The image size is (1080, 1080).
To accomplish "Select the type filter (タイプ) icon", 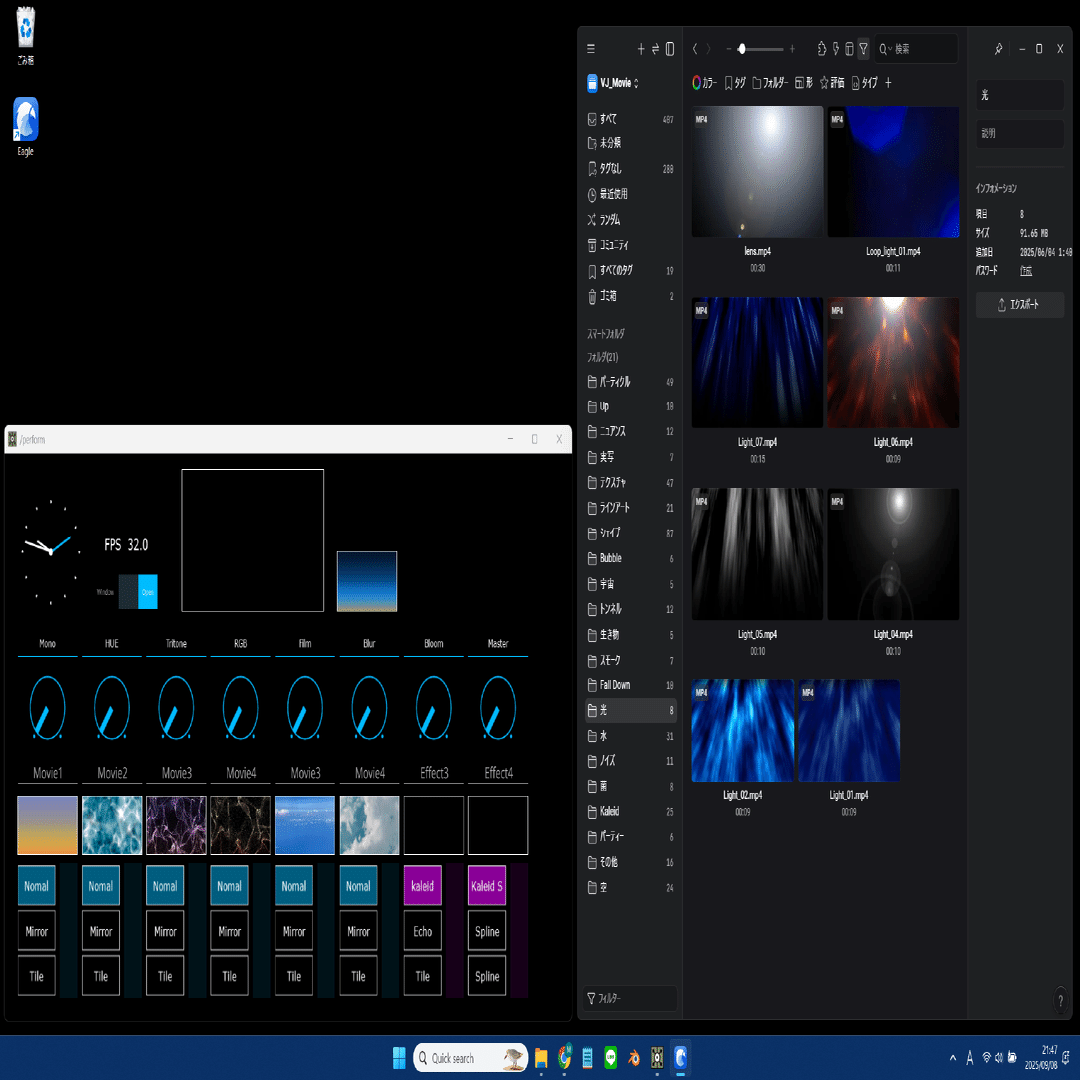I will pos(866,83).
